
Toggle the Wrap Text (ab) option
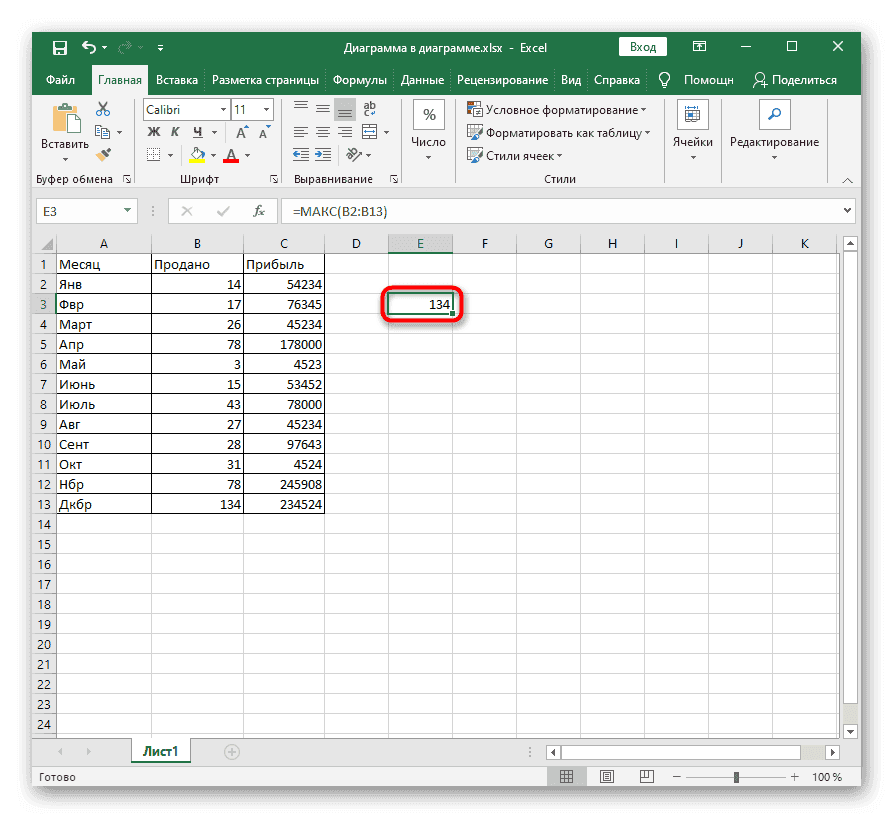click(368, 108)
